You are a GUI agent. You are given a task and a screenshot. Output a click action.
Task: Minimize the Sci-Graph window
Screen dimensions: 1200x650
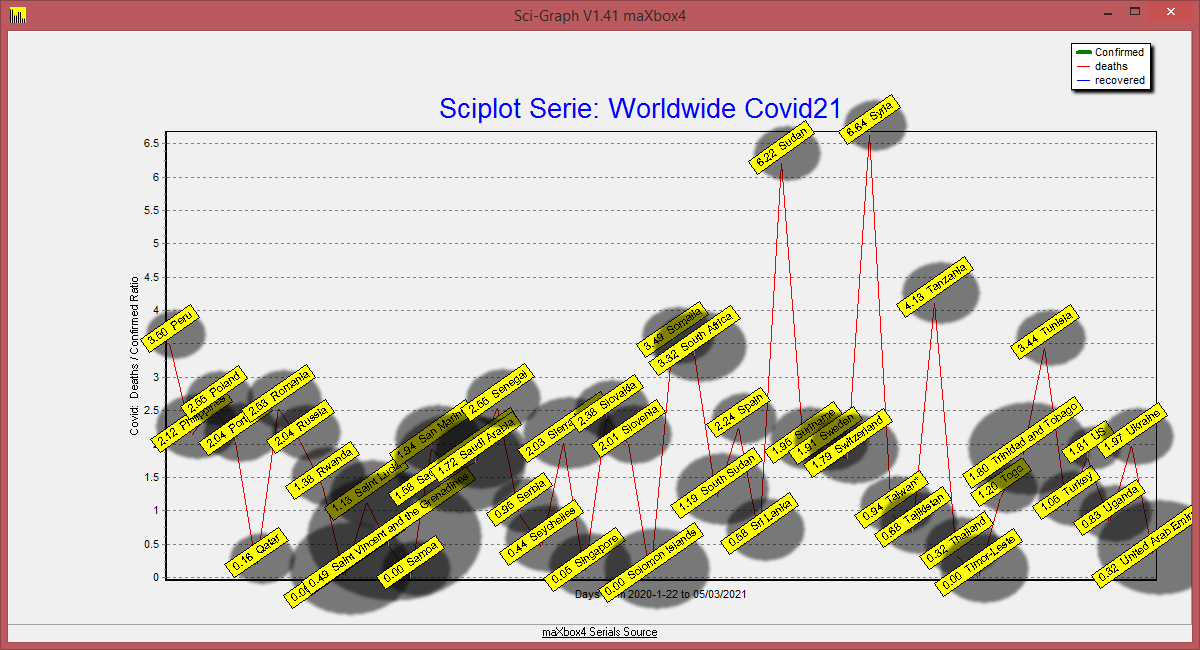pos(1108,13)
